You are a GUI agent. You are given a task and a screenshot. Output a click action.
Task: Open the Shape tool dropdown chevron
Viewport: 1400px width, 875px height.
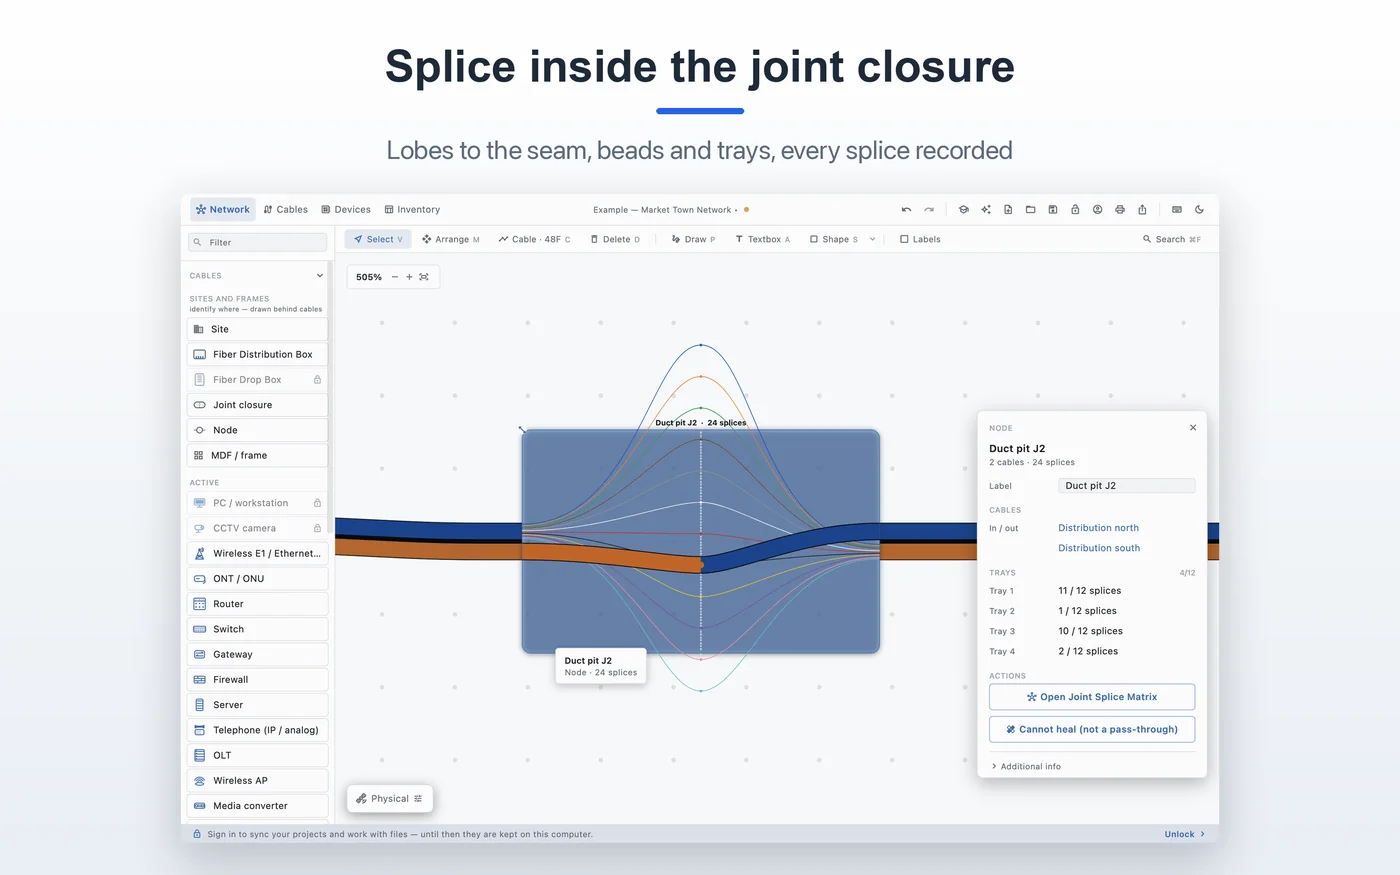873,239
